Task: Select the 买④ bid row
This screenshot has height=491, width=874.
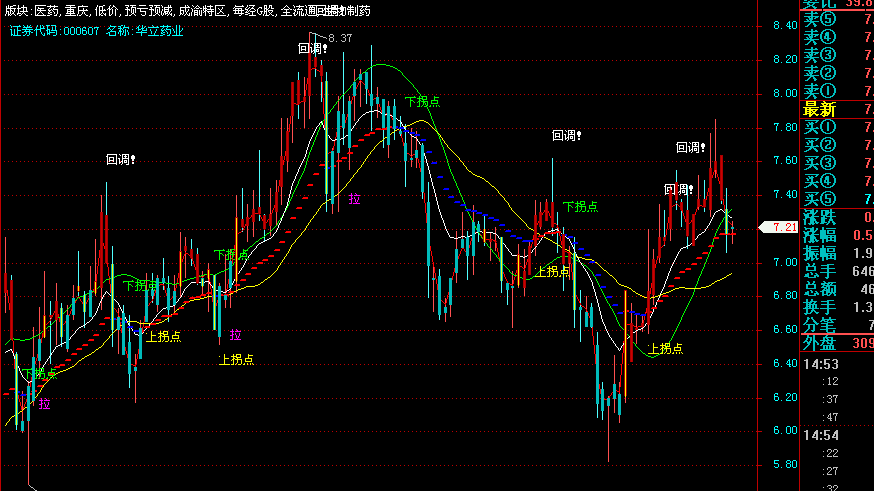Action: 838,181
